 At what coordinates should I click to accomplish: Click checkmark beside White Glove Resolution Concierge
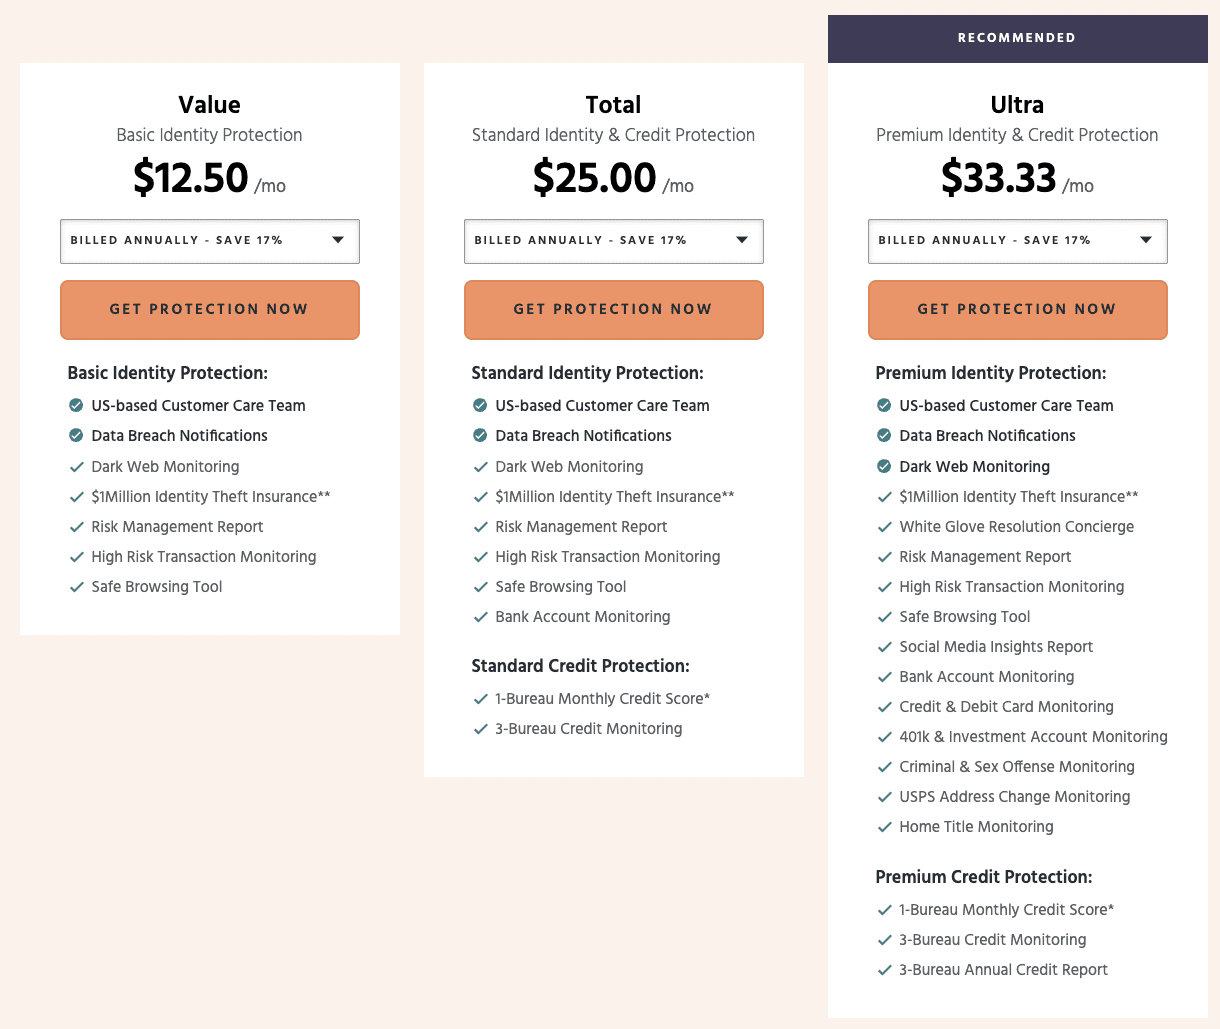[884, 527]
